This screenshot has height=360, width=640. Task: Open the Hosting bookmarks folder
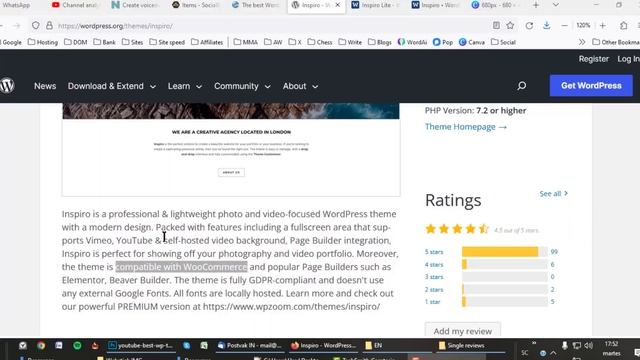point(42,42)
